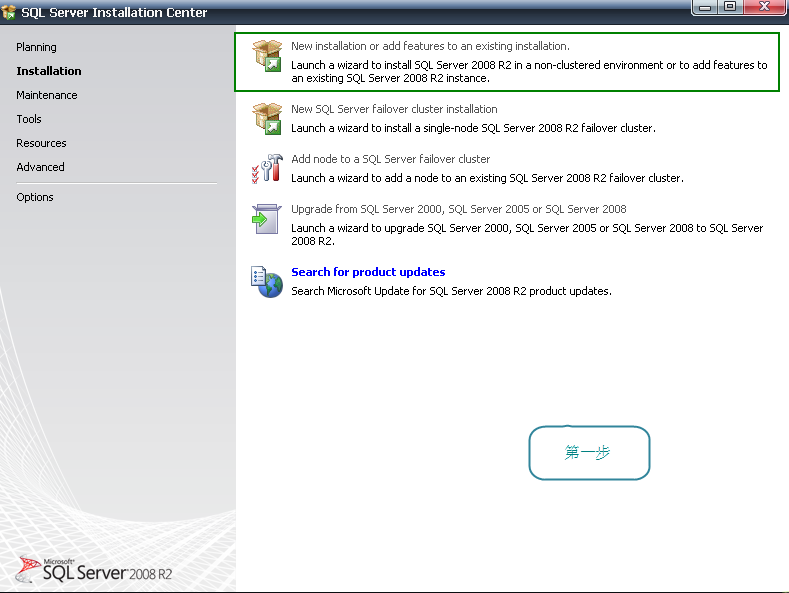
Task: Click Search for product updates link
Action: [368, 272]
